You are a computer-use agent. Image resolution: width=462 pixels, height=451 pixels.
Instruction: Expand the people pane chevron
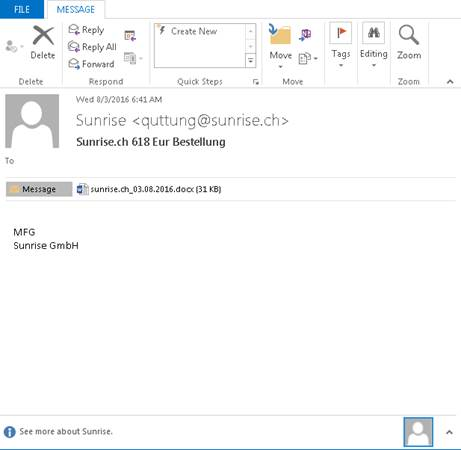click(449, 432)
